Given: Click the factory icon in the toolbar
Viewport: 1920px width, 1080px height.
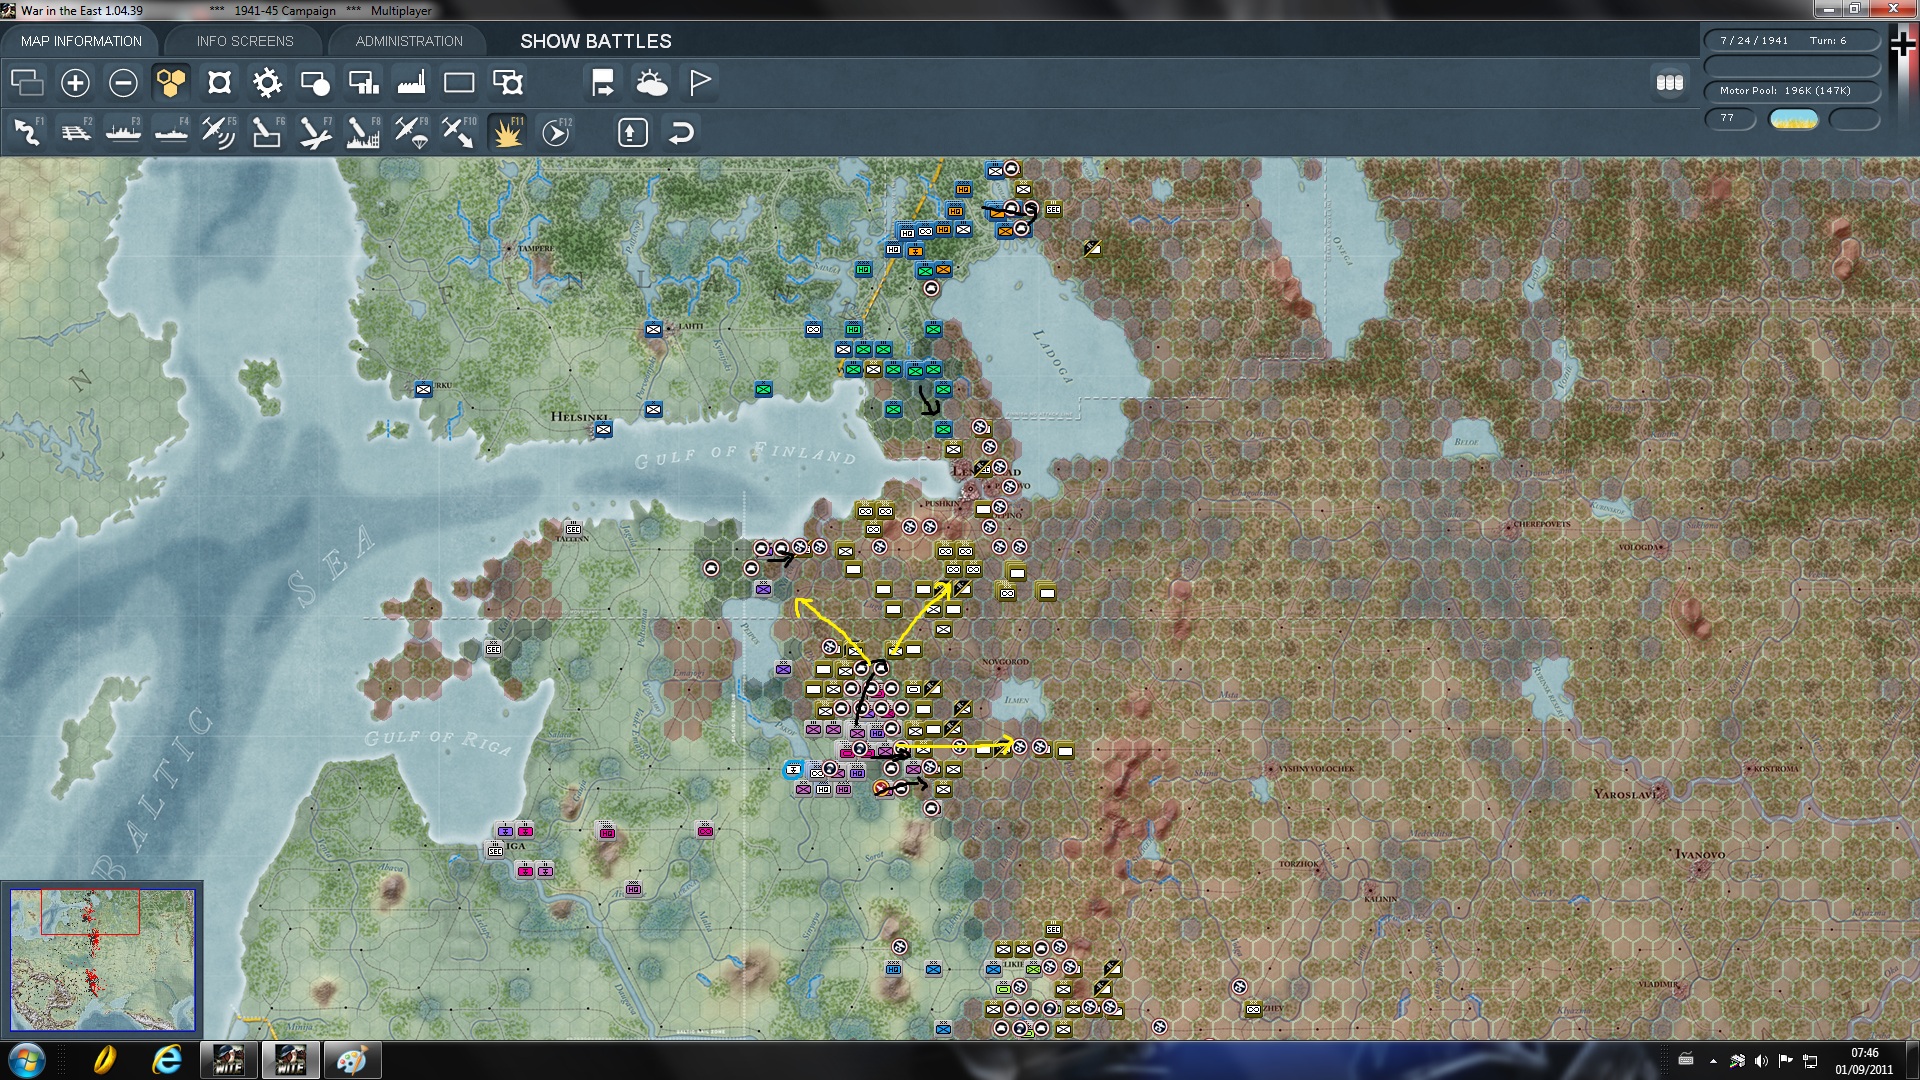Looking at the screenshot, I should coord(411,83).
